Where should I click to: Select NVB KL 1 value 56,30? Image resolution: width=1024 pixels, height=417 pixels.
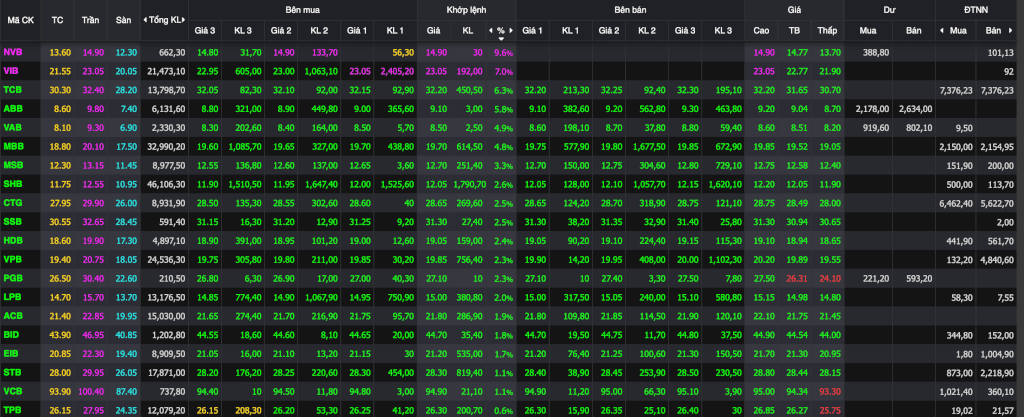(403, 52)
